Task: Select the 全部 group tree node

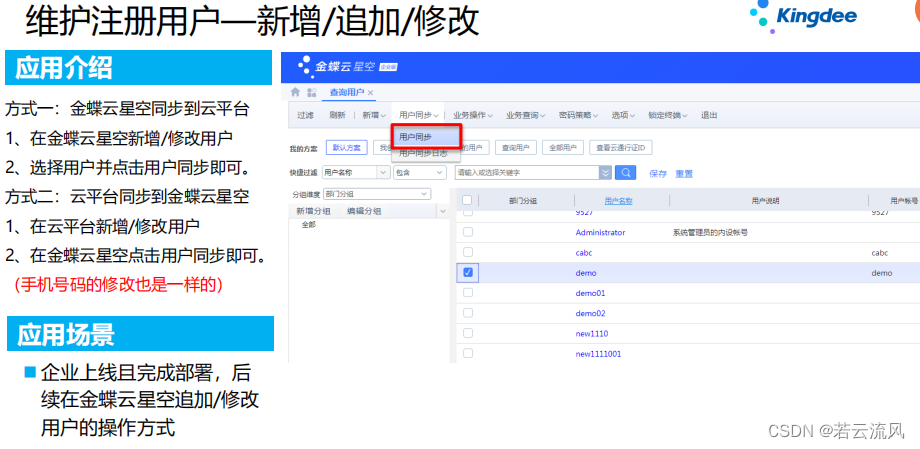Action: coord(308,225)
